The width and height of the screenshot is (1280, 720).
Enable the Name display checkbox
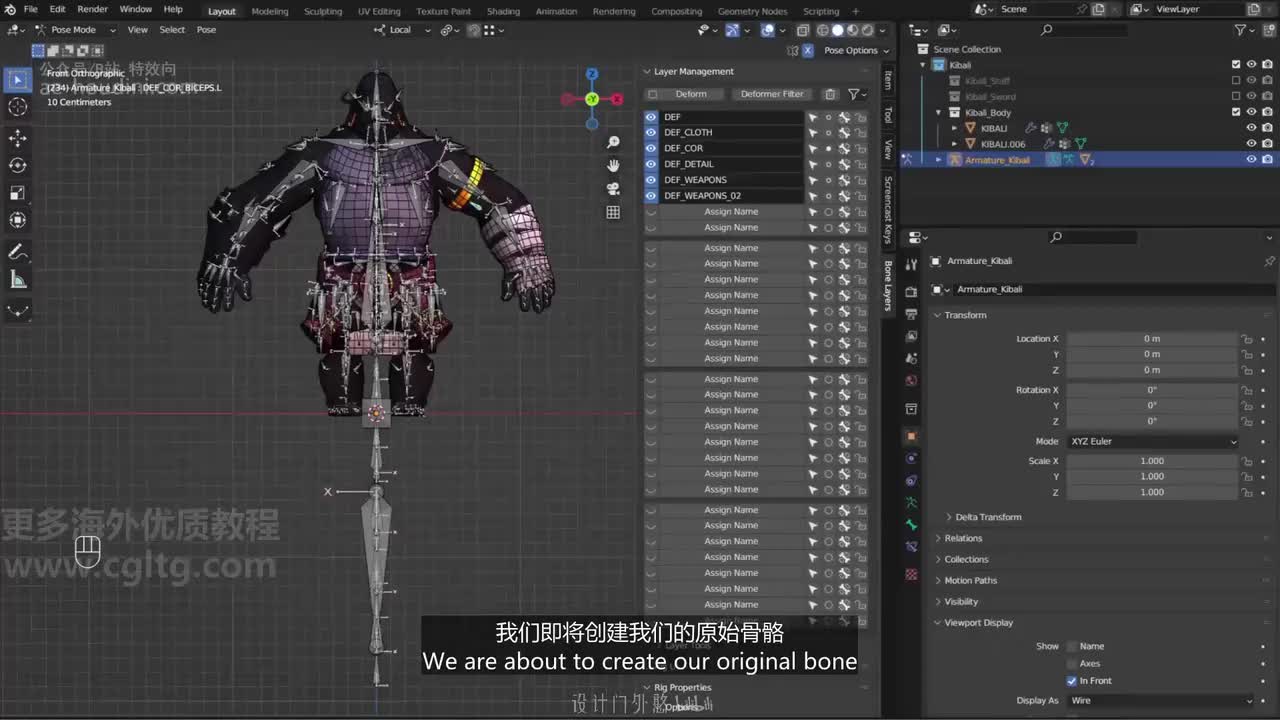[x=1072, y=646]
